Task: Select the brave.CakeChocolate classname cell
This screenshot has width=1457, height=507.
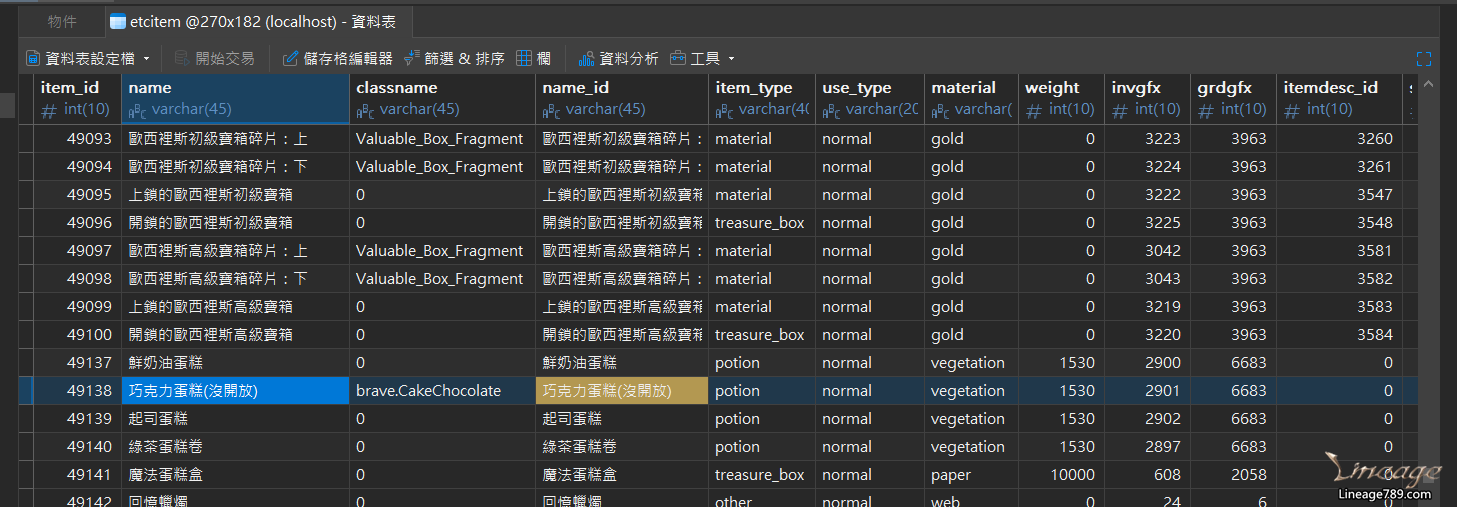Action: point(428,391)
